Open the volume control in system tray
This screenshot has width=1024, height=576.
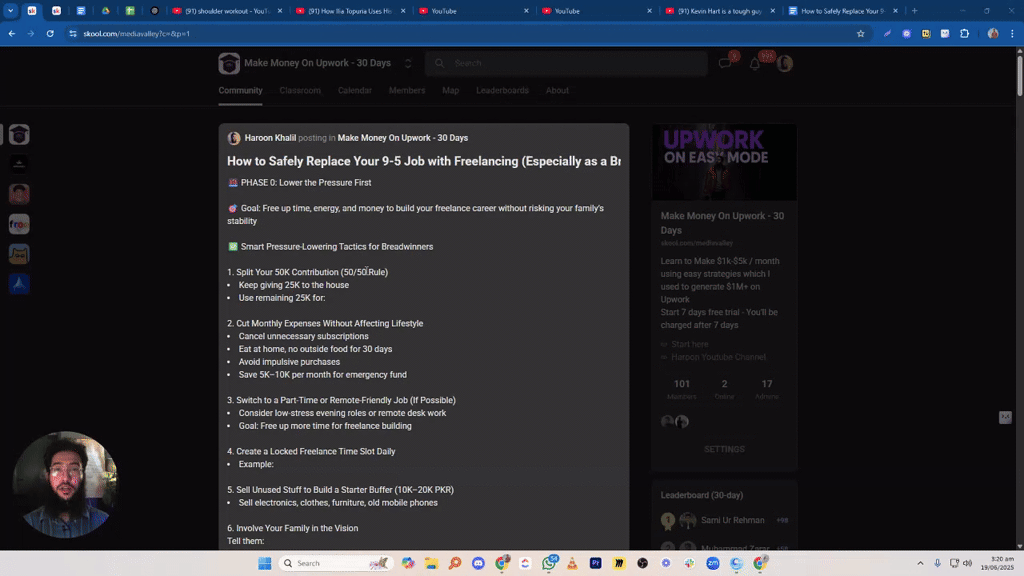(x=968, y=563)
